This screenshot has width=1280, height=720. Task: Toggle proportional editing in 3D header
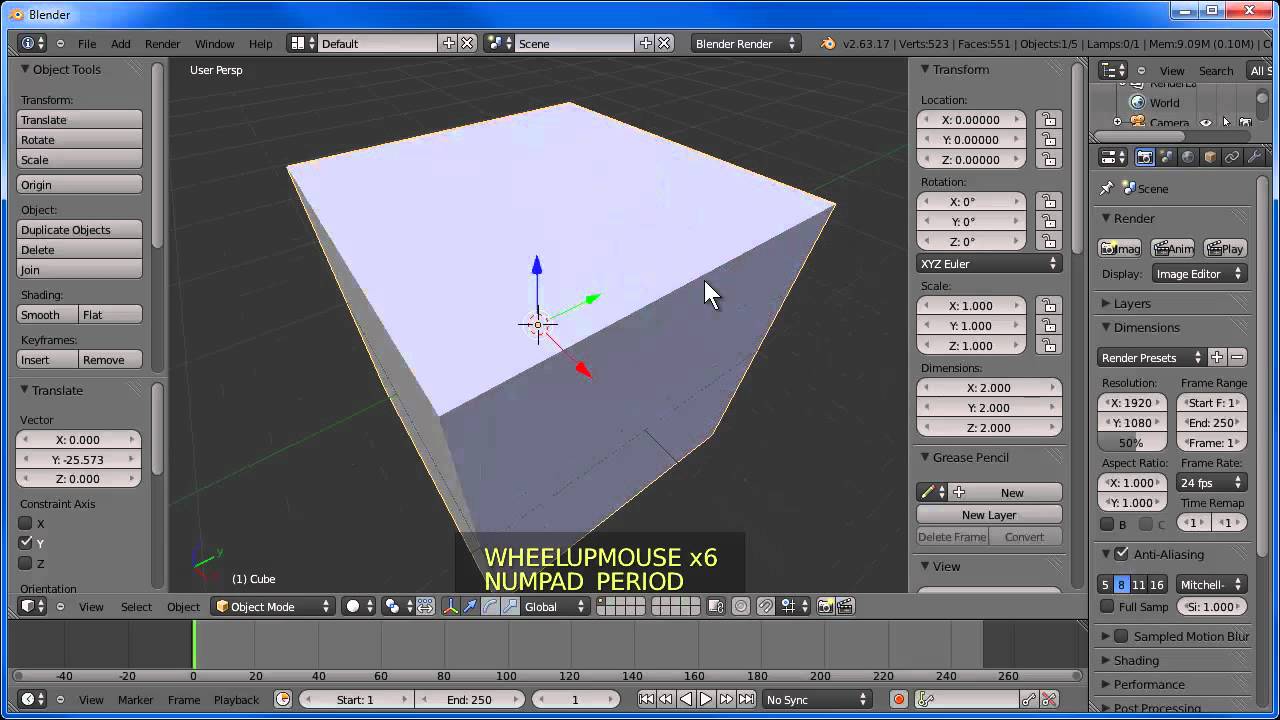[741, 606]
